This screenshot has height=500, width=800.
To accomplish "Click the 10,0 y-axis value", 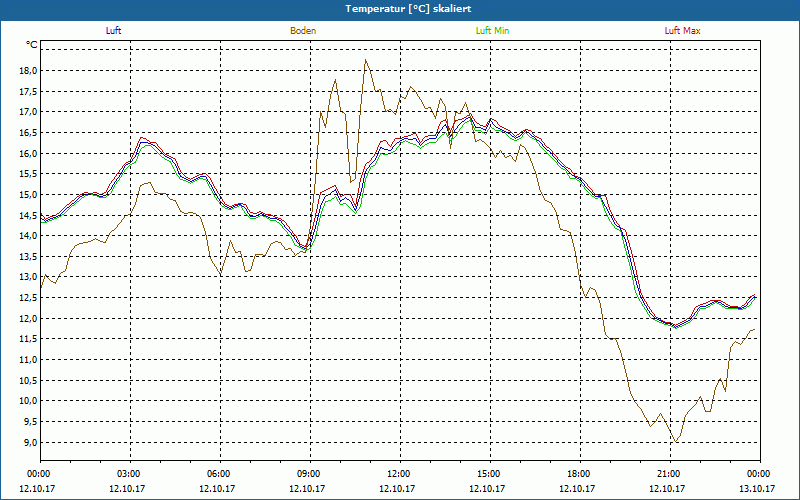I will pyautogui.click(x=29, y=401).
